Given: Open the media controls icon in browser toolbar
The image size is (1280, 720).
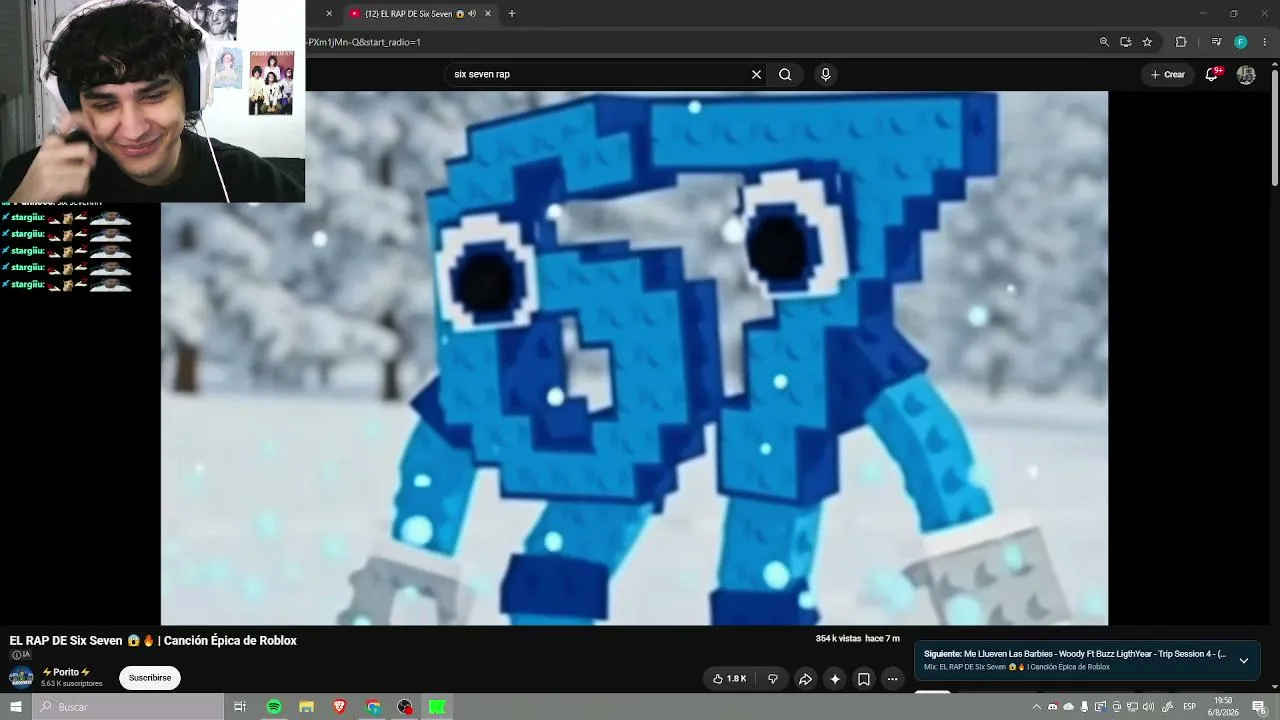Looking at the screenshot, I should [x=1216, y=42].
